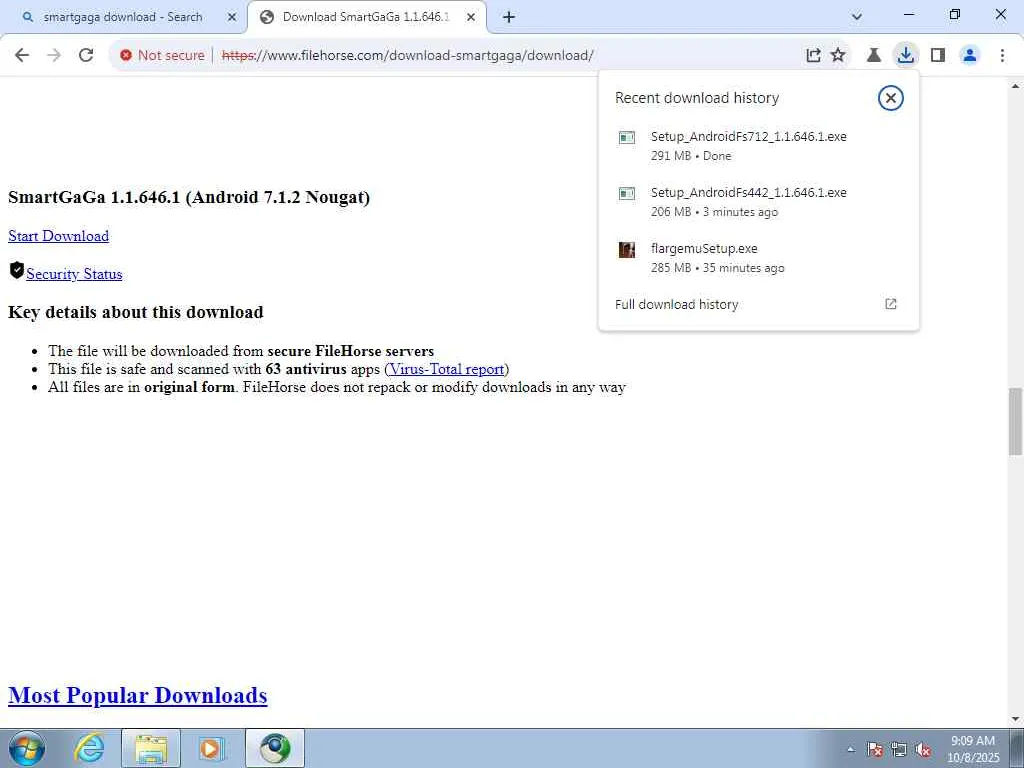1024x768 pixels.
Task: Open the Security Status link
Action: 74,274
